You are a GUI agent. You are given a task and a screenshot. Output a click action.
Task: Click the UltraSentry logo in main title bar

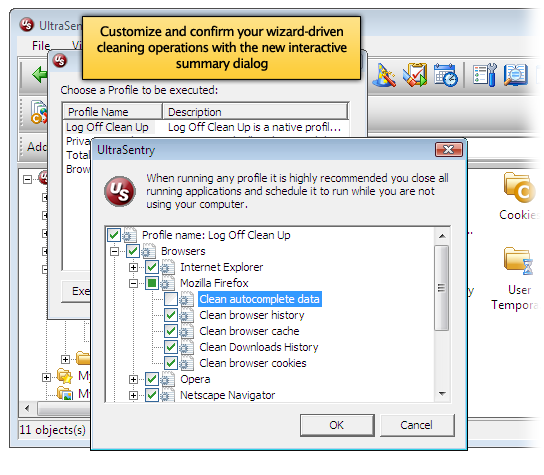pyautogui.click(x=27, y=25)
